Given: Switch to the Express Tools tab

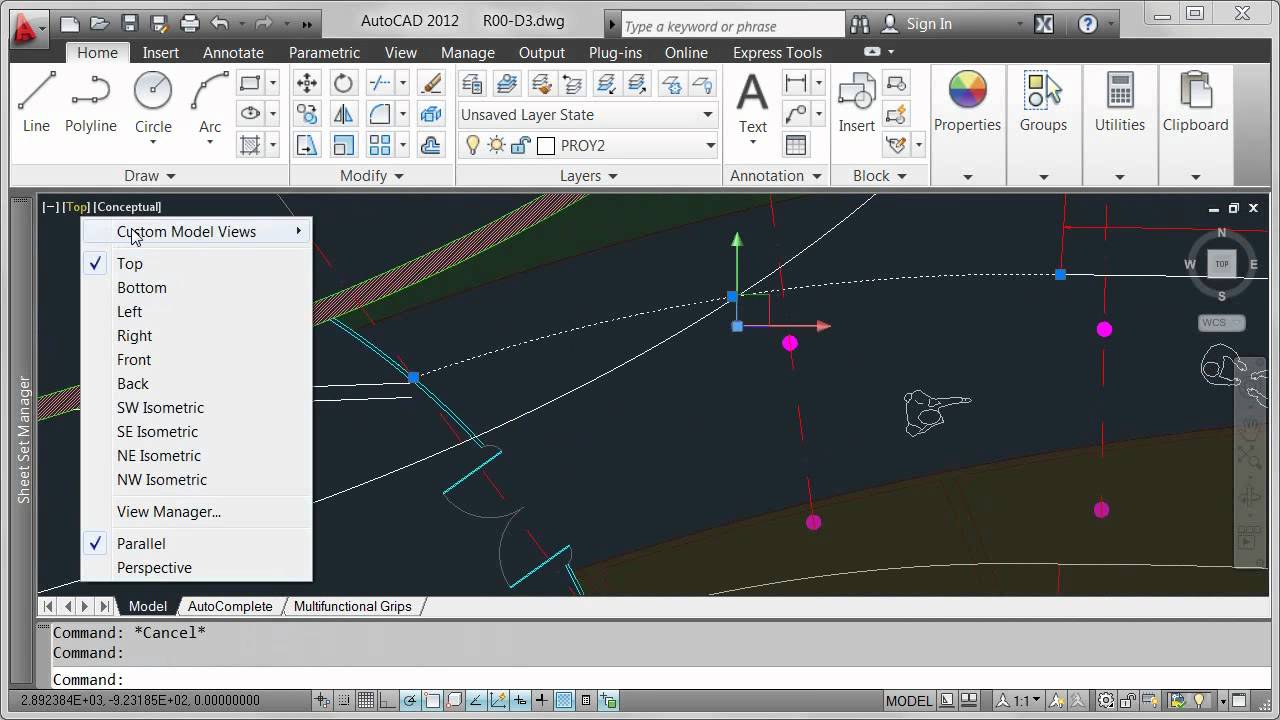Looking at the screenshot, I should click(x=777, y=53).
